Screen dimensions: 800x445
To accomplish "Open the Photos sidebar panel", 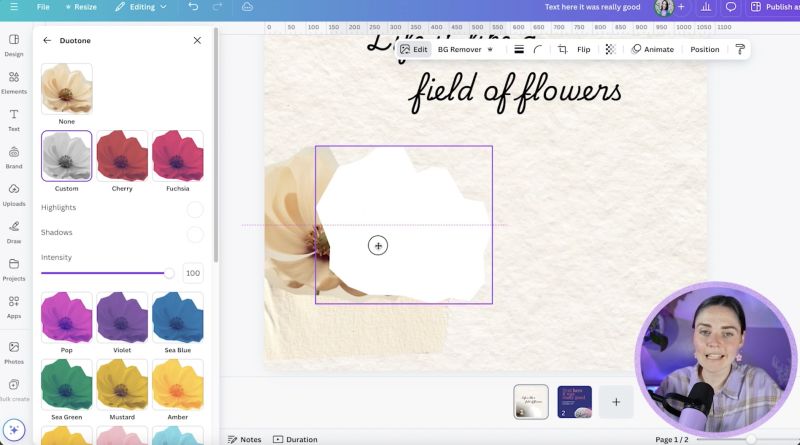I will click(14, 353).
